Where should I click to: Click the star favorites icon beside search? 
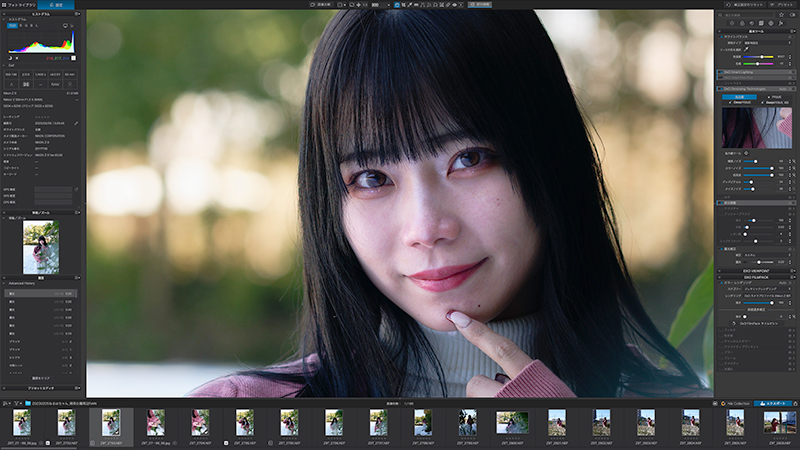(x=781, y=15)
